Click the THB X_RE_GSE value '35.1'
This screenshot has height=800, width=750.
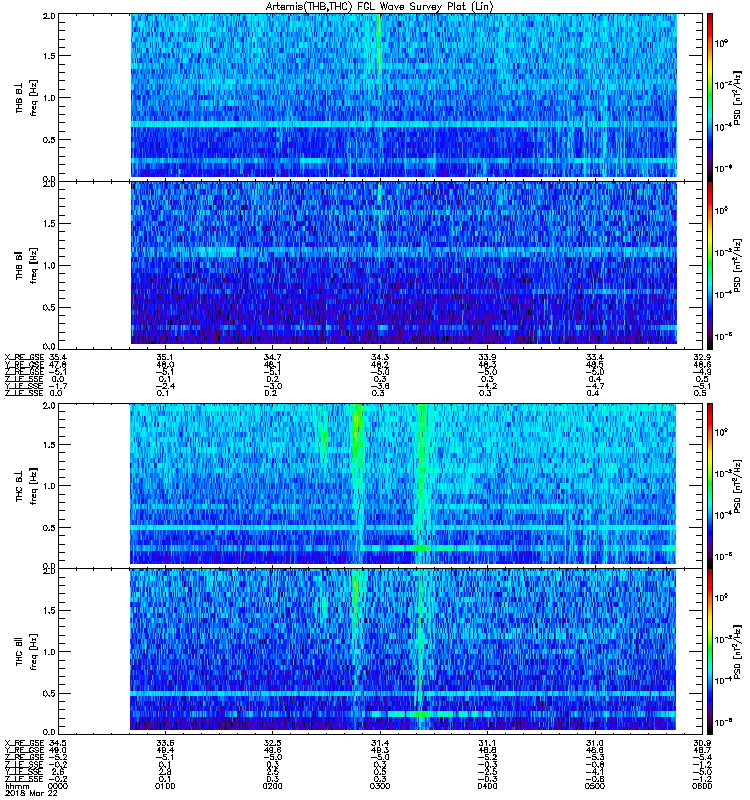[165, 357]
